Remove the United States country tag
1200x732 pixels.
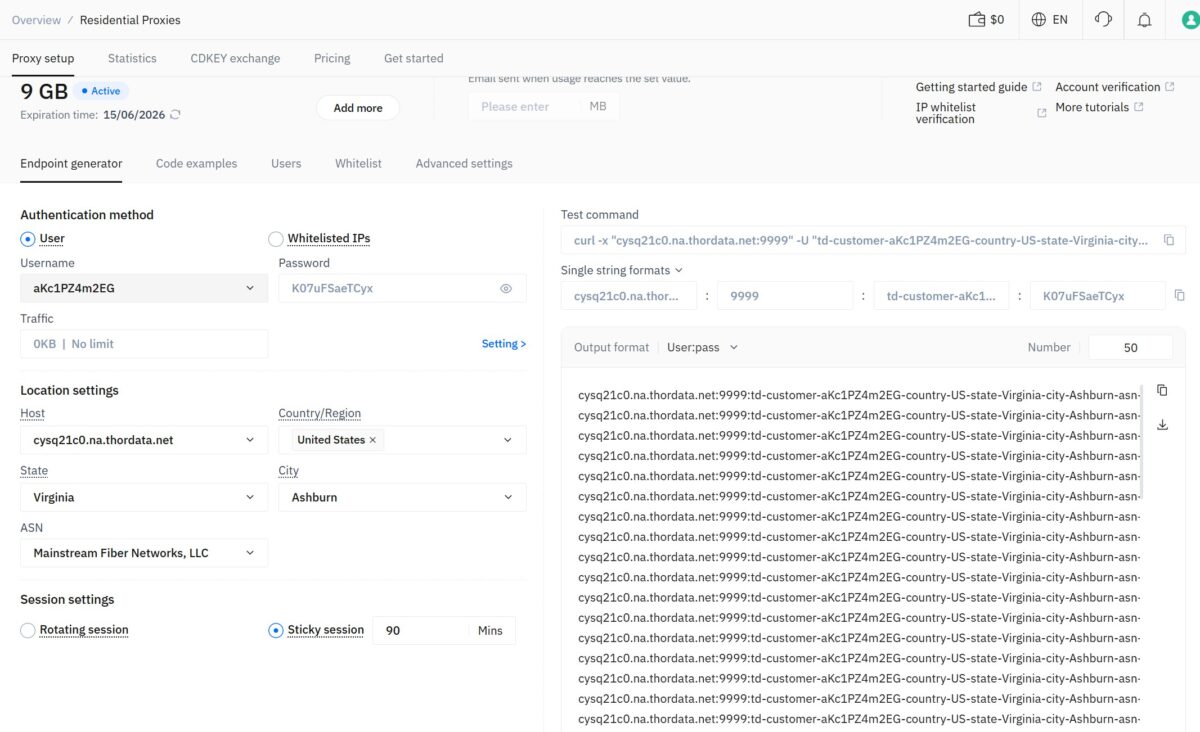click(373, 440)
